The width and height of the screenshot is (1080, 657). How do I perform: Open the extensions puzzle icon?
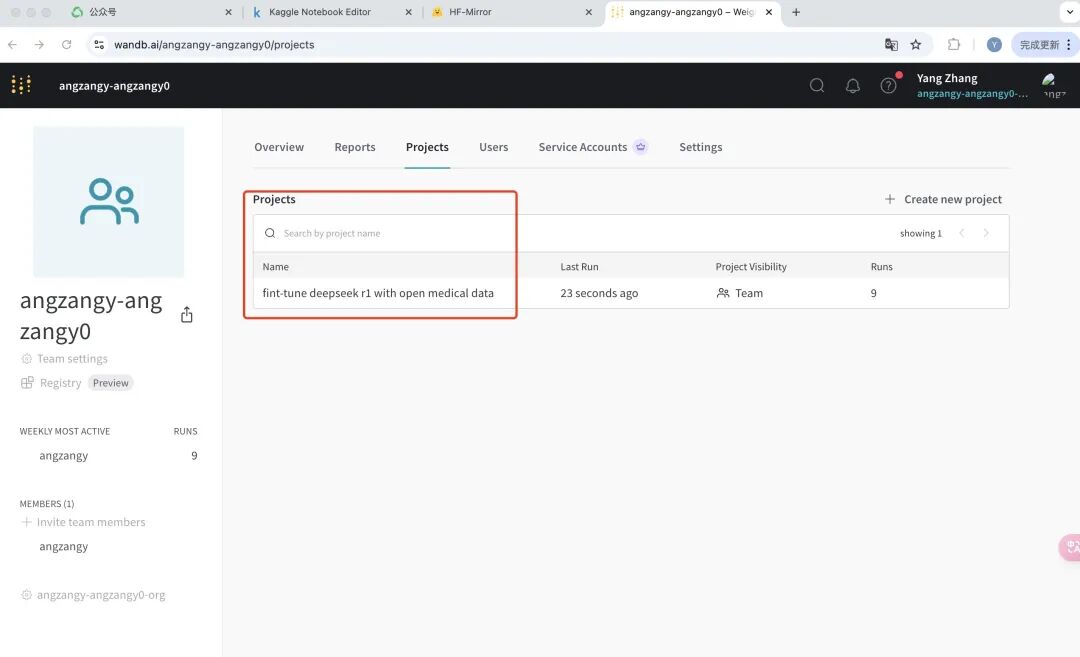[953, 44]
